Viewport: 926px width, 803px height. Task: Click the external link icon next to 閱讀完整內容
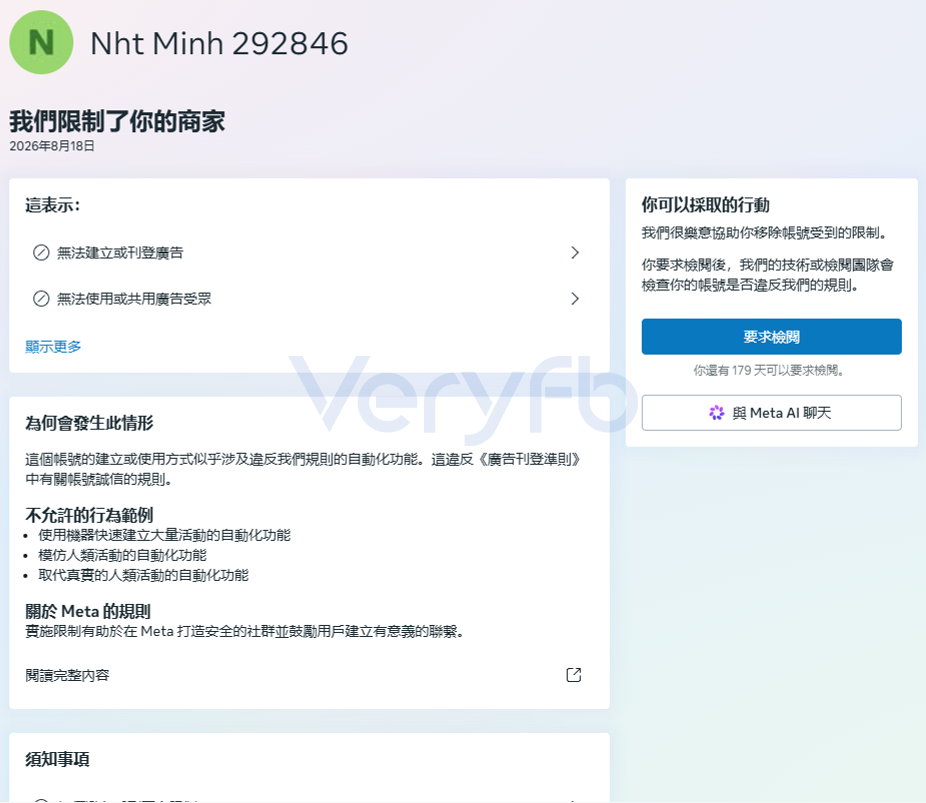click(573, 675)
